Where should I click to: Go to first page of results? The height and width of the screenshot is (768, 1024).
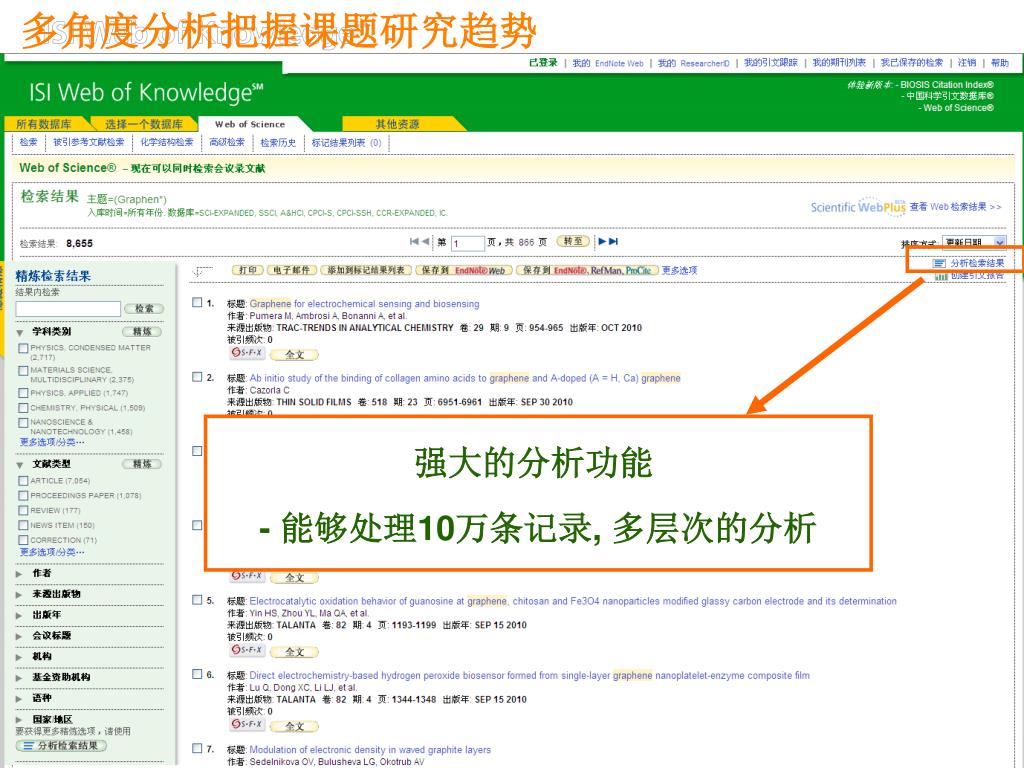414,242
